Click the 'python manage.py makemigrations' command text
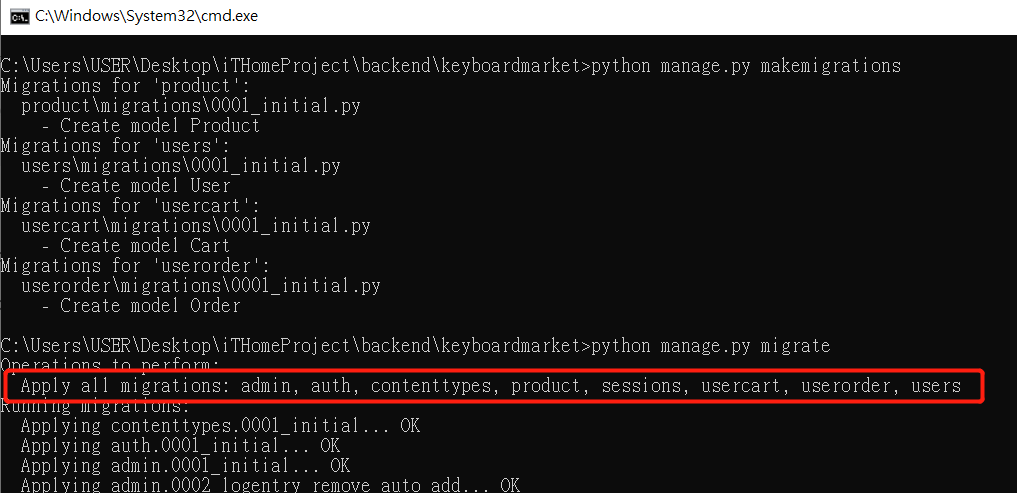Viewport: 1017px width, 493px height. pos(746,66)
